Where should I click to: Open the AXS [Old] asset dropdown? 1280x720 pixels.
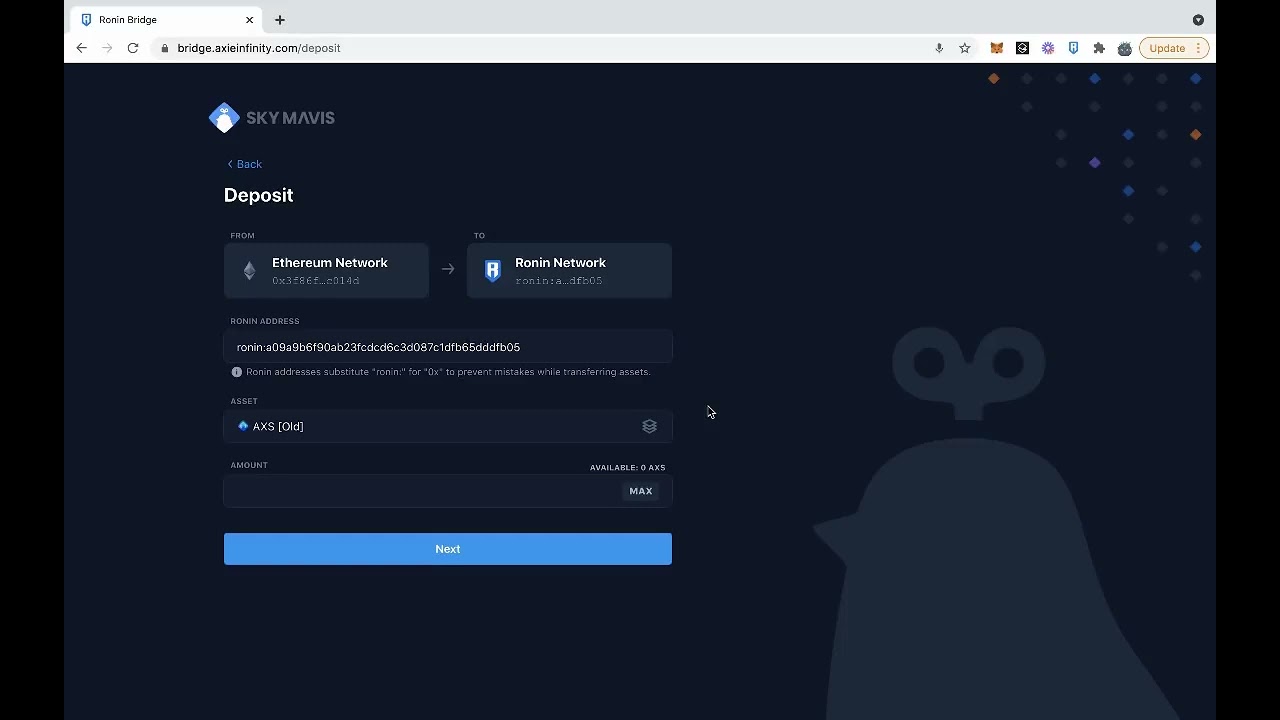[448, 426]
